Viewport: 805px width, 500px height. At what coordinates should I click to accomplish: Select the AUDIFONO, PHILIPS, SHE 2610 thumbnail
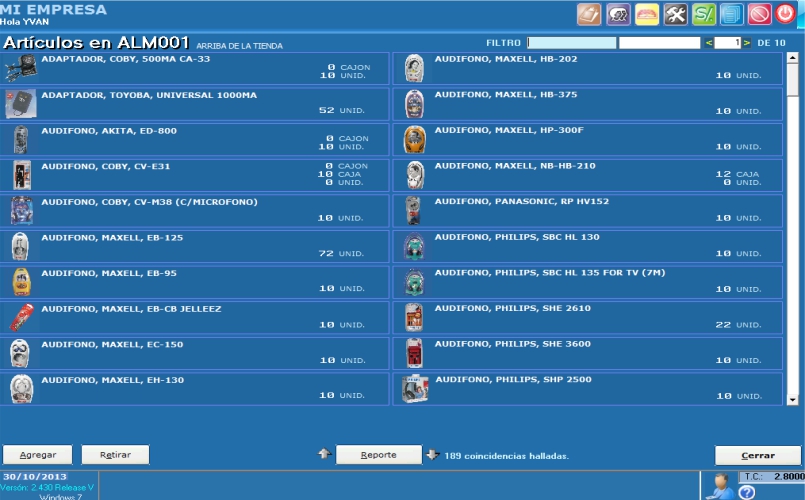click(x=414, y=317)
